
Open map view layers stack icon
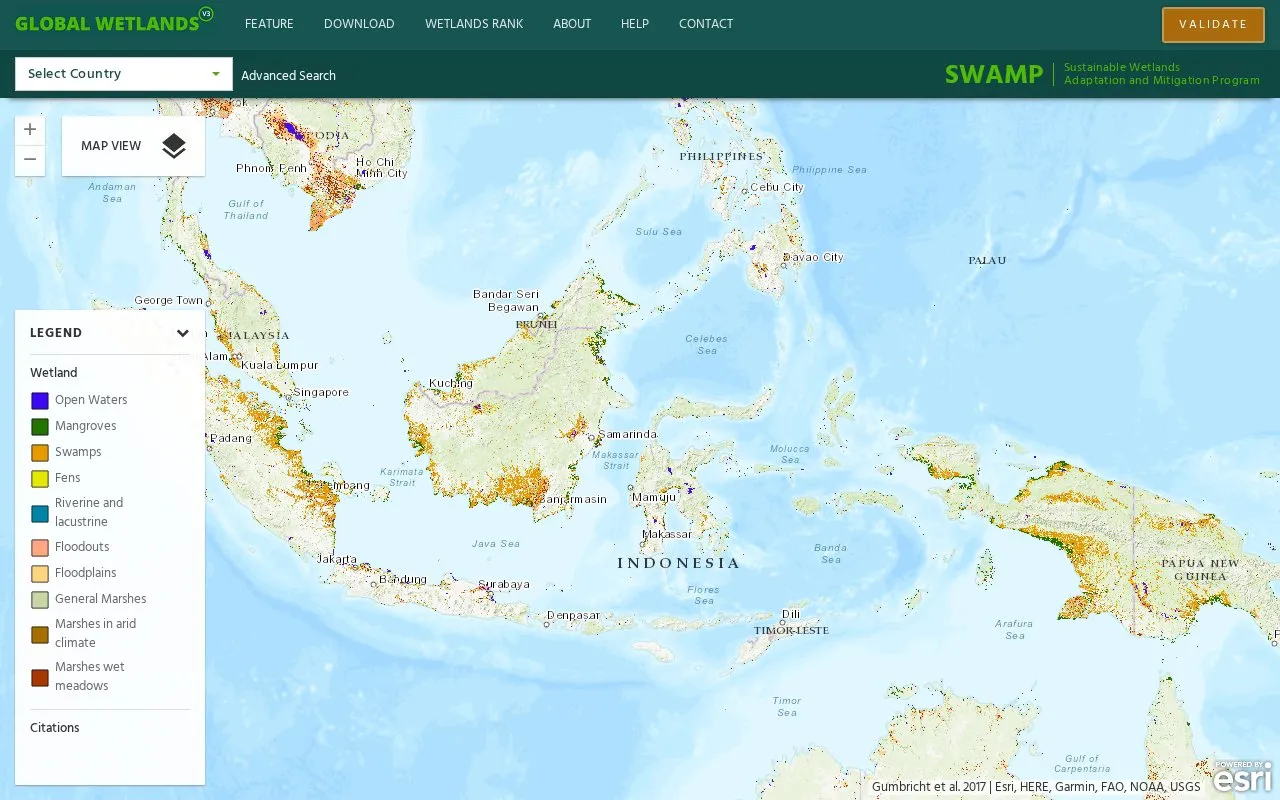pos(174,146)
